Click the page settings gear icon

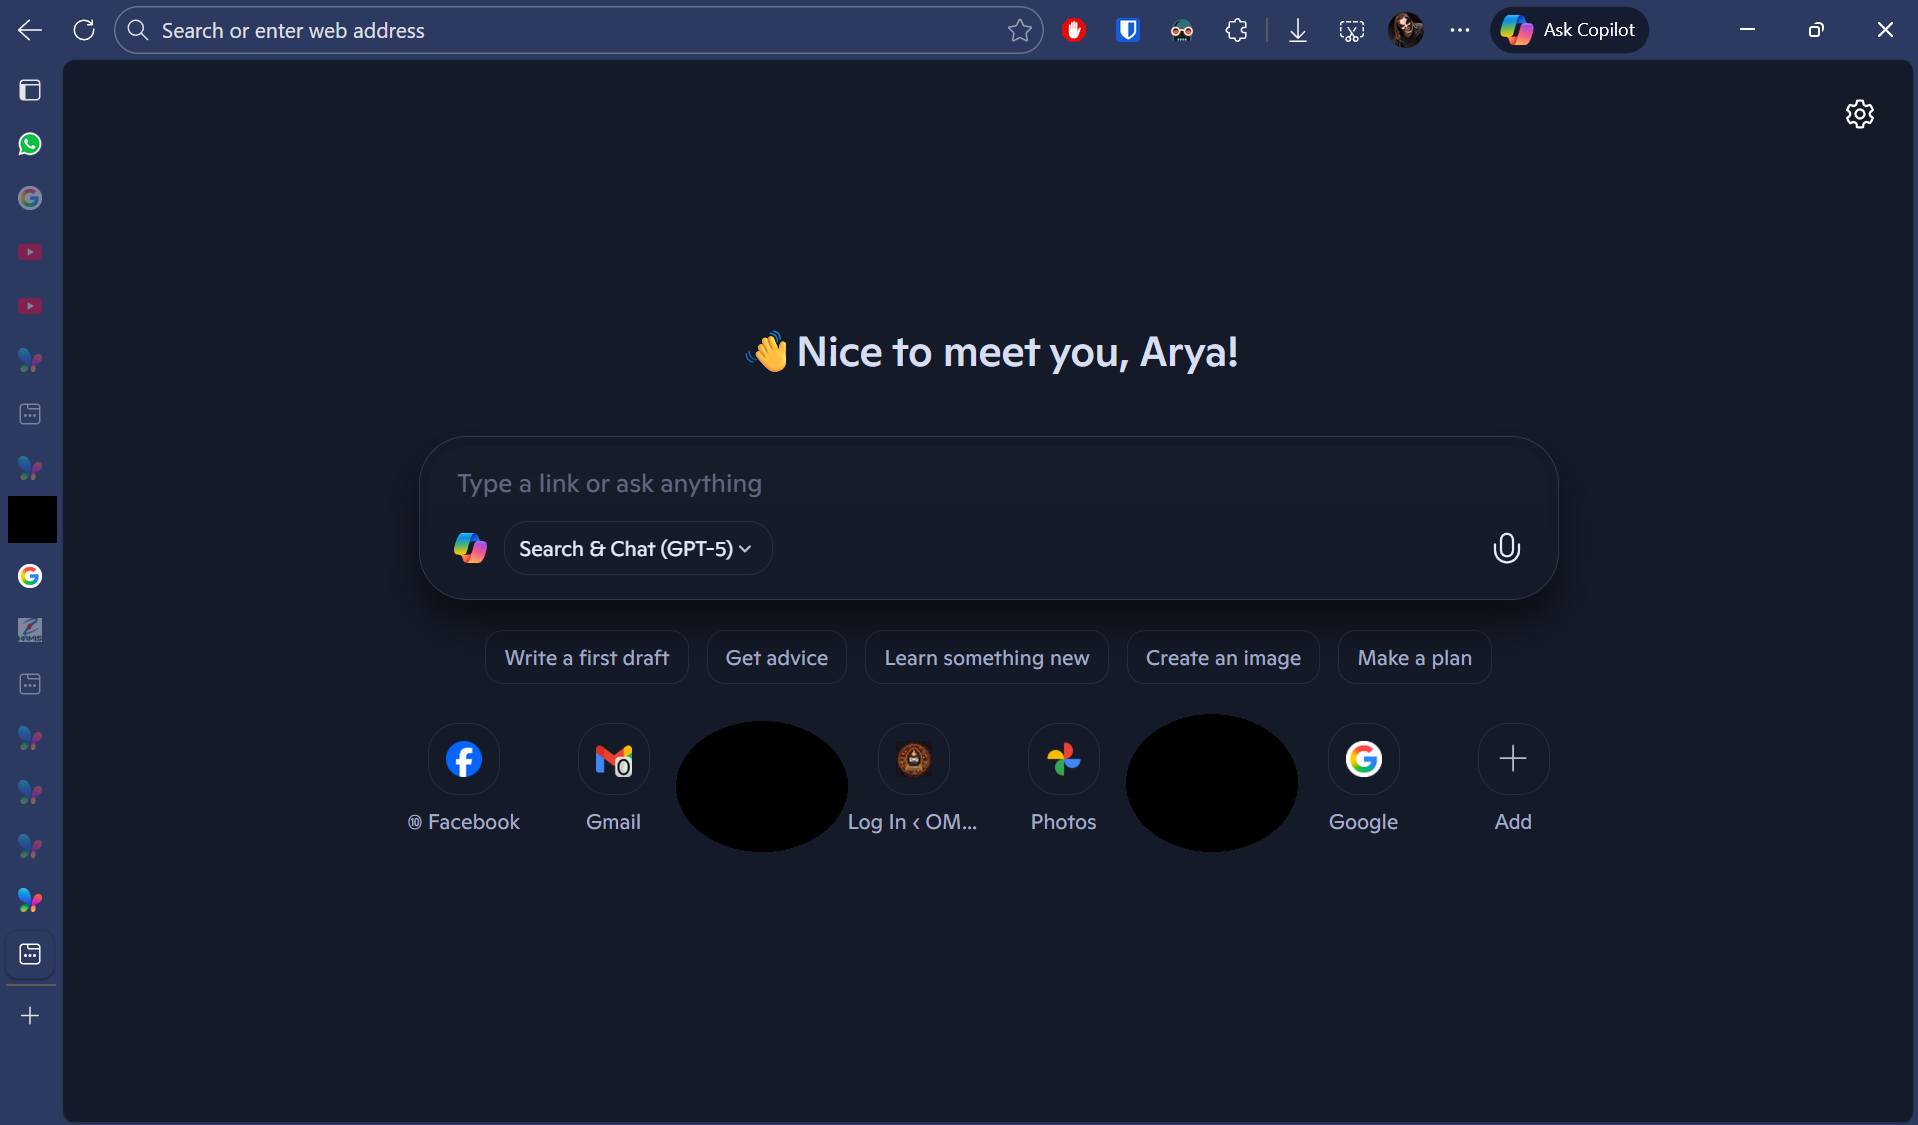coord(1859,114)
